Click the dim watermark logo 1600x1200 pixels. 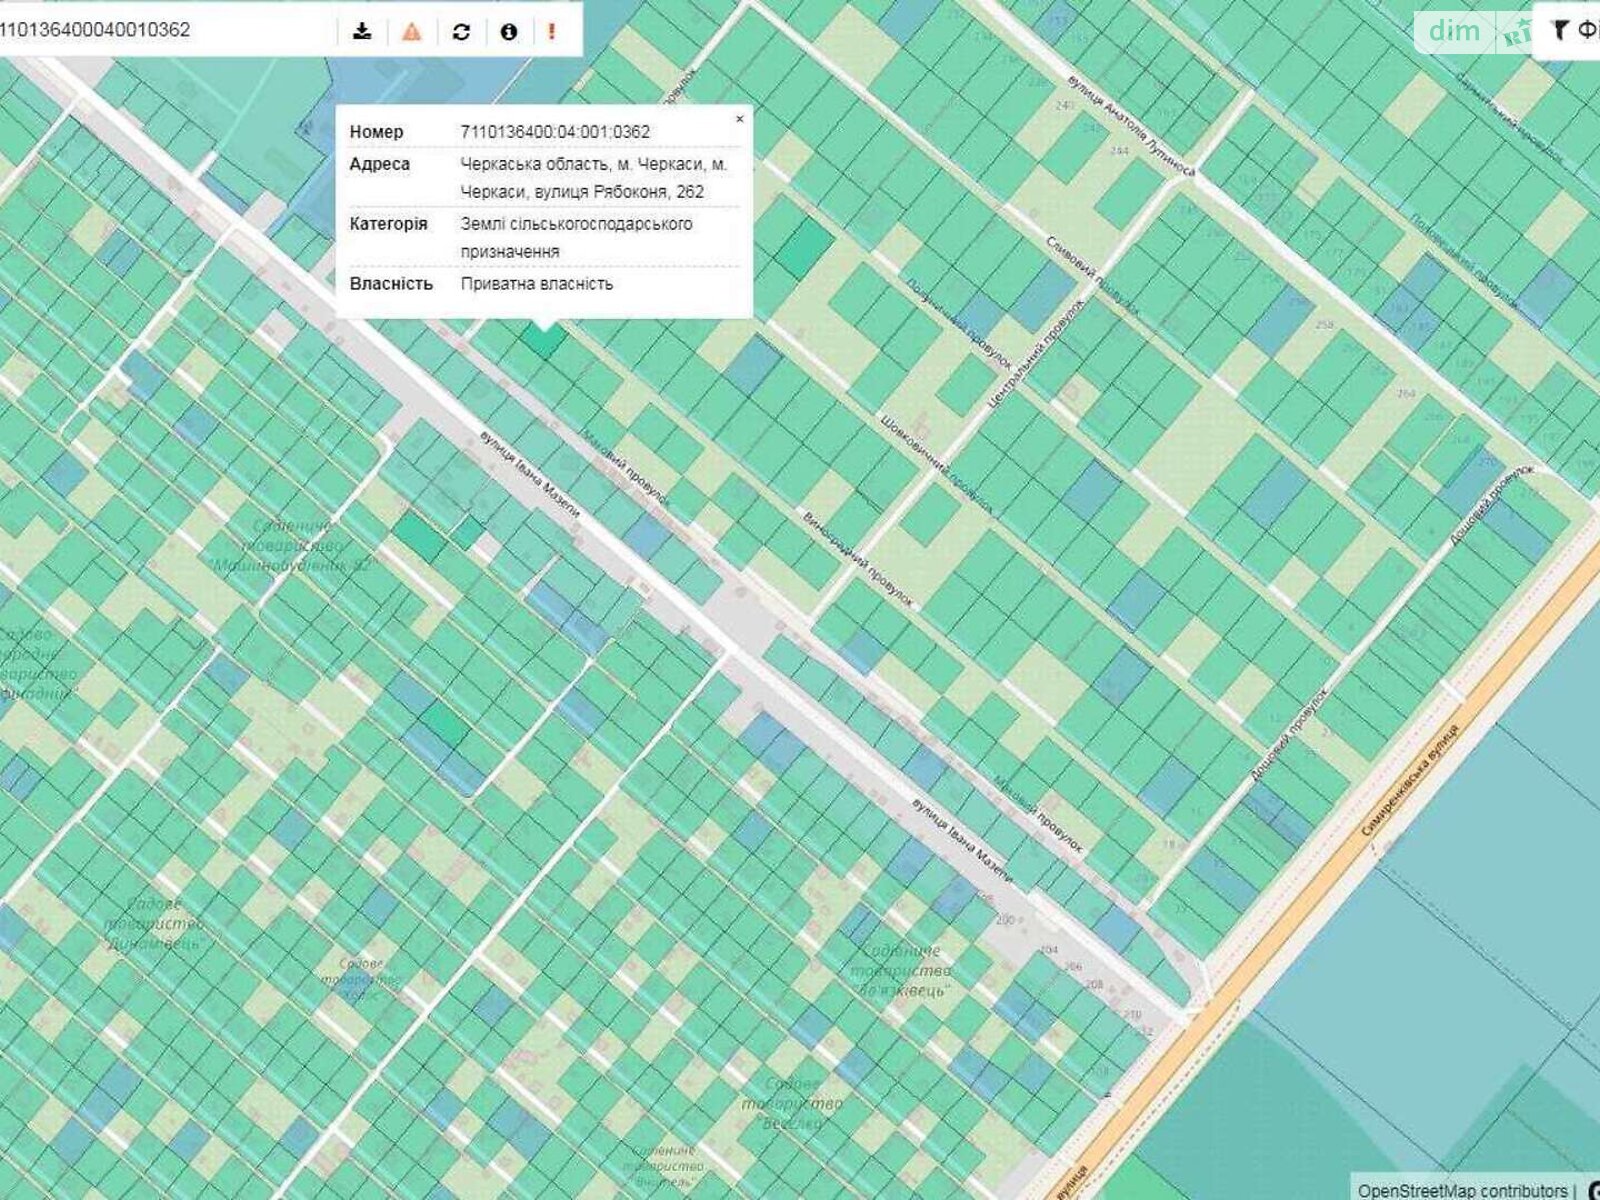click(x=1455, y=31)
